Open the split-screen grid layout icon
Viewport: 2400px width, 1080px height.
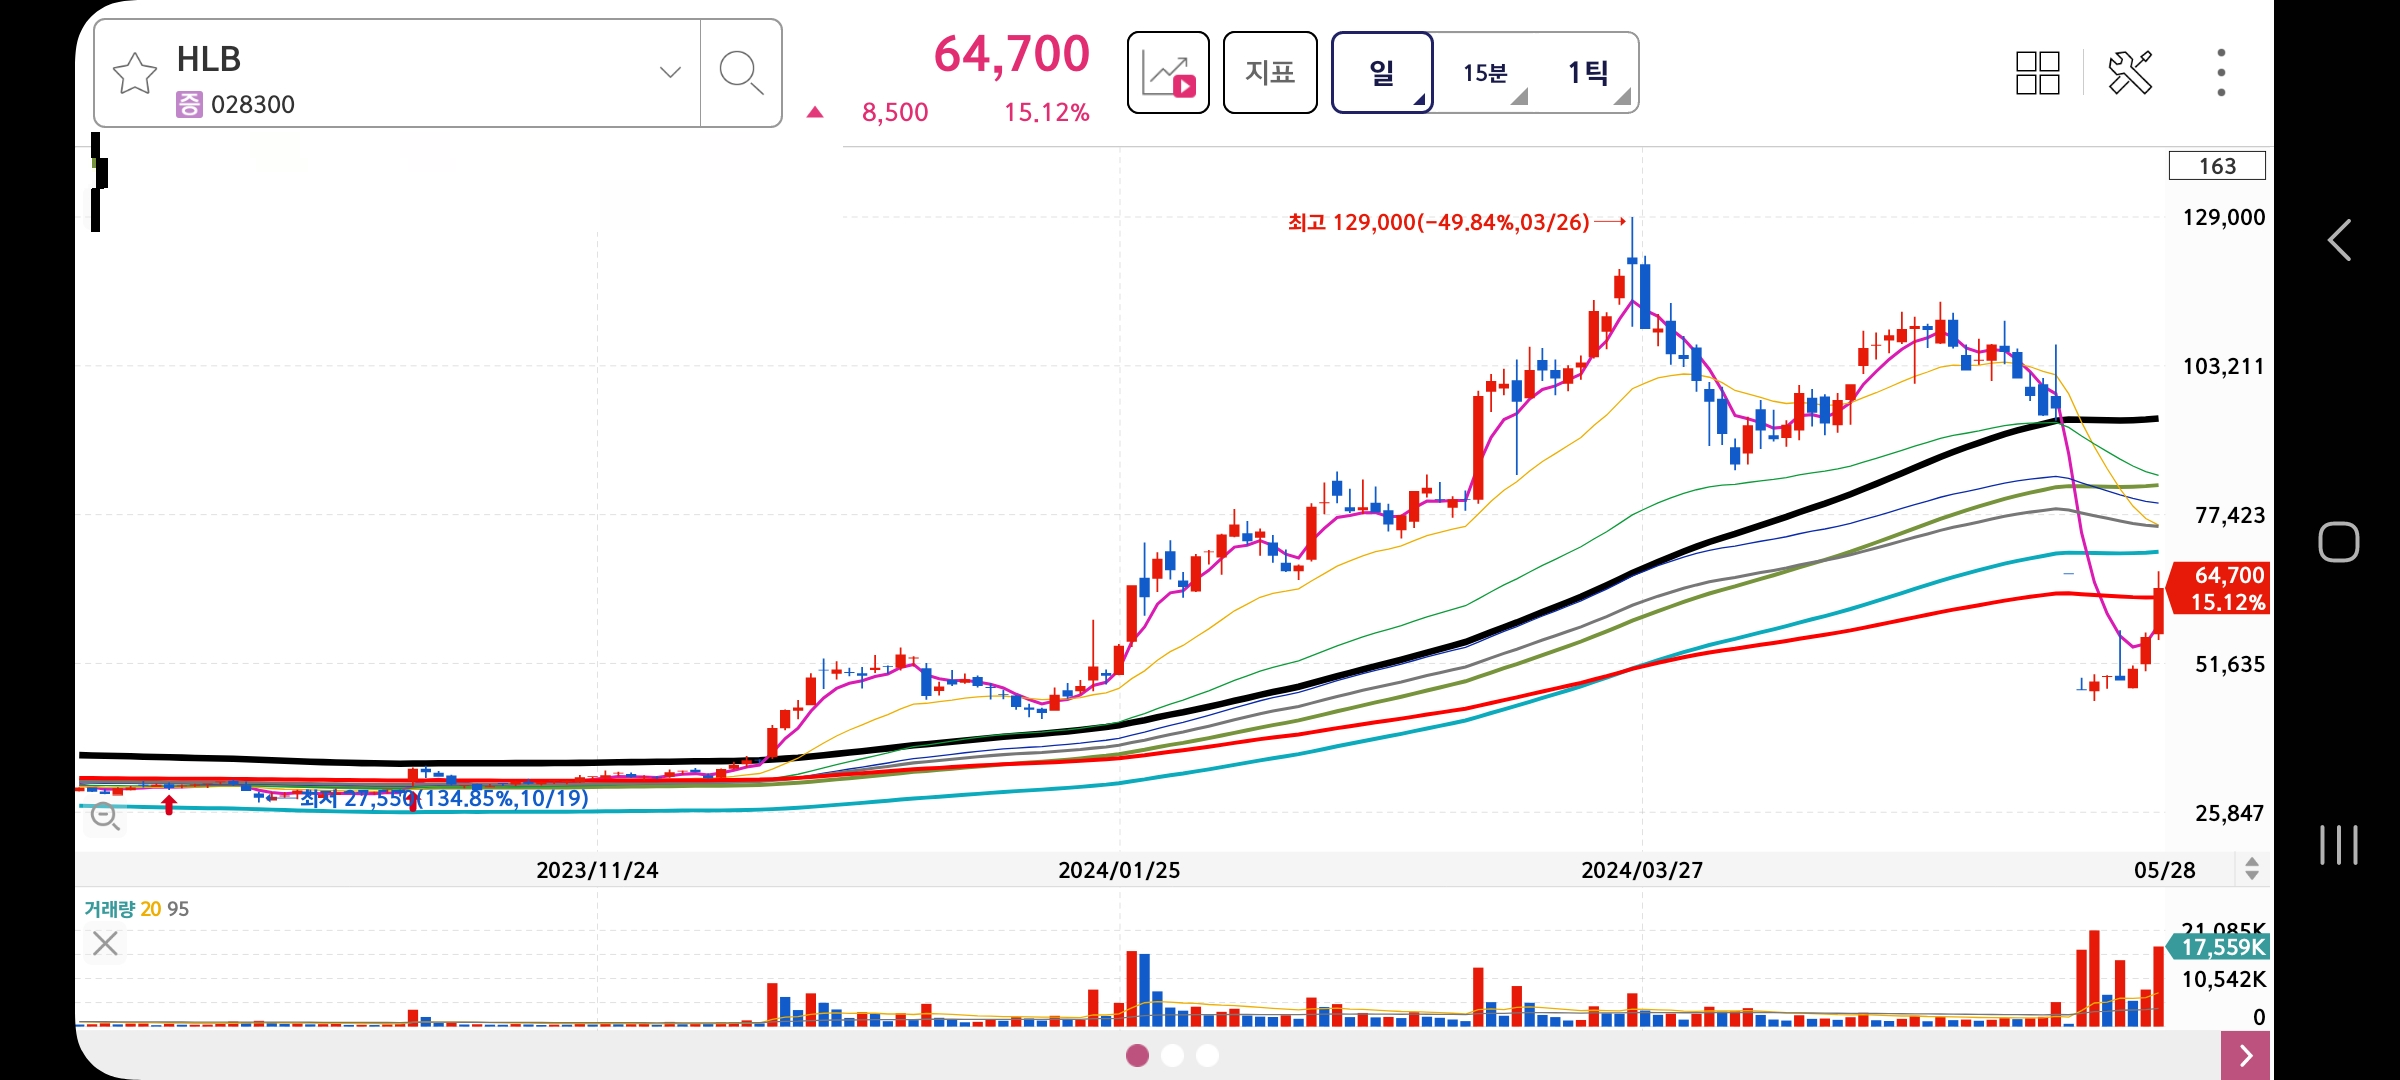pos(2037,73)
